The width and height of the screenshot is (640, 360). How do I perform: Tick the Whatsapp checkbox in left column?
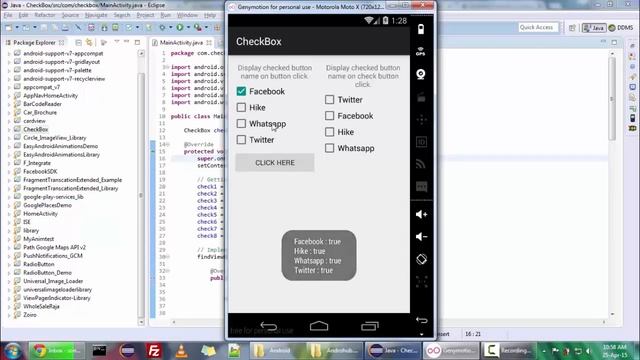(x=241, y=123)
